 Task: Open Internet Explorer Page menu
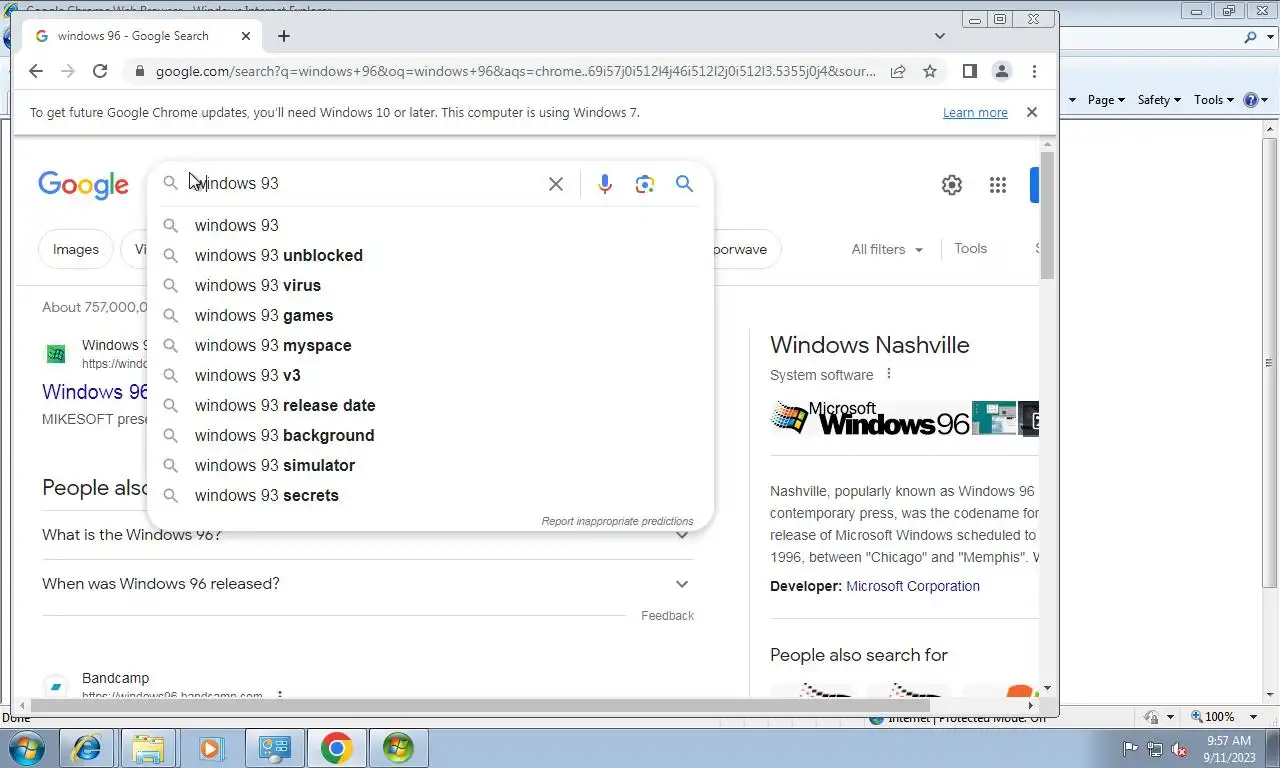(x=1106, y=100)
